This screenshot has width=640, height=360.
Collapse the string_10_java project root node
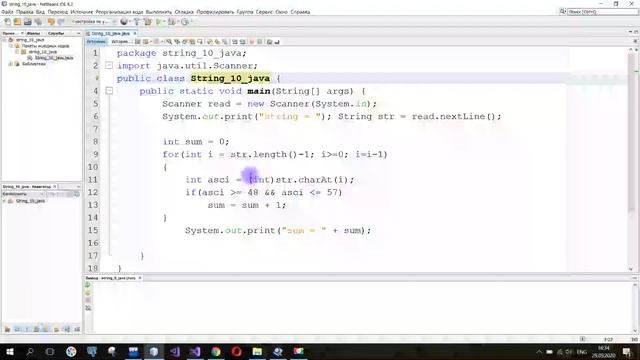click(4, 40)
